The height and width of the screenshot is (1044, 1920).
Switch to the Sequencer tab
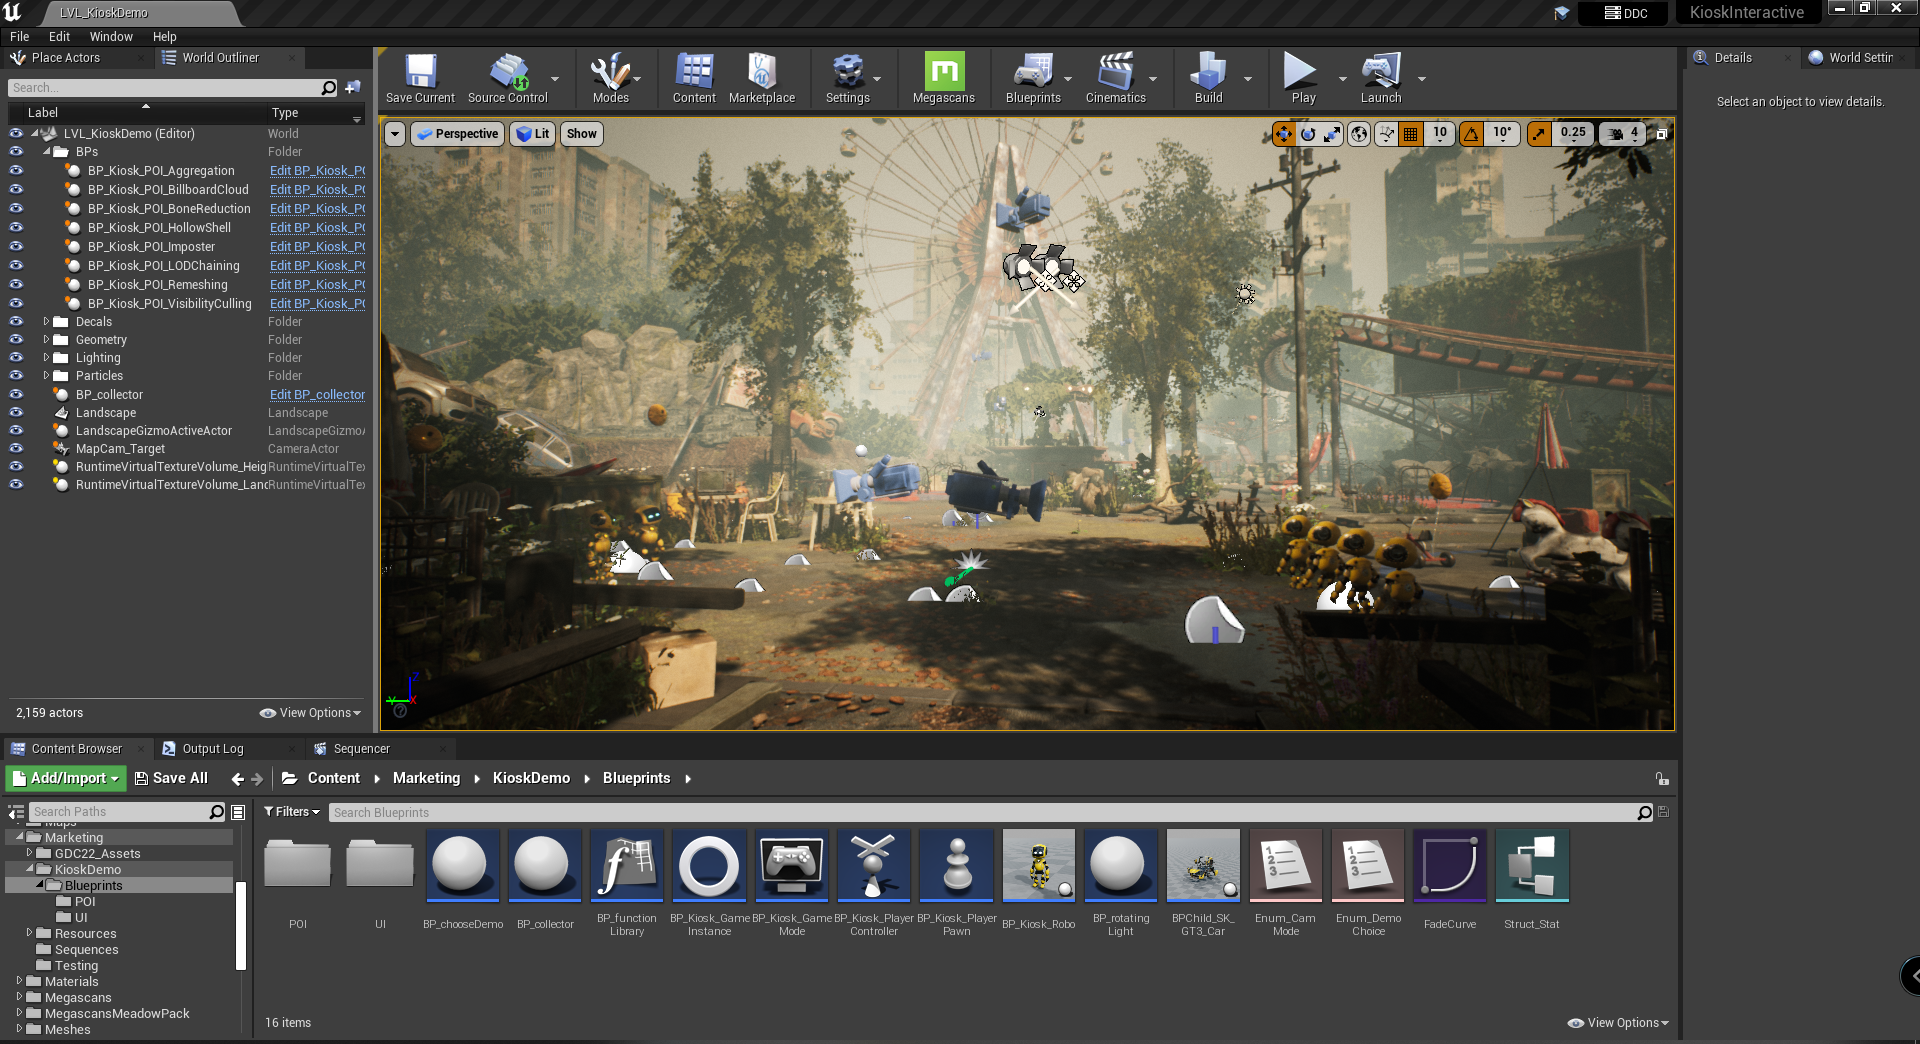pos(361,749)
